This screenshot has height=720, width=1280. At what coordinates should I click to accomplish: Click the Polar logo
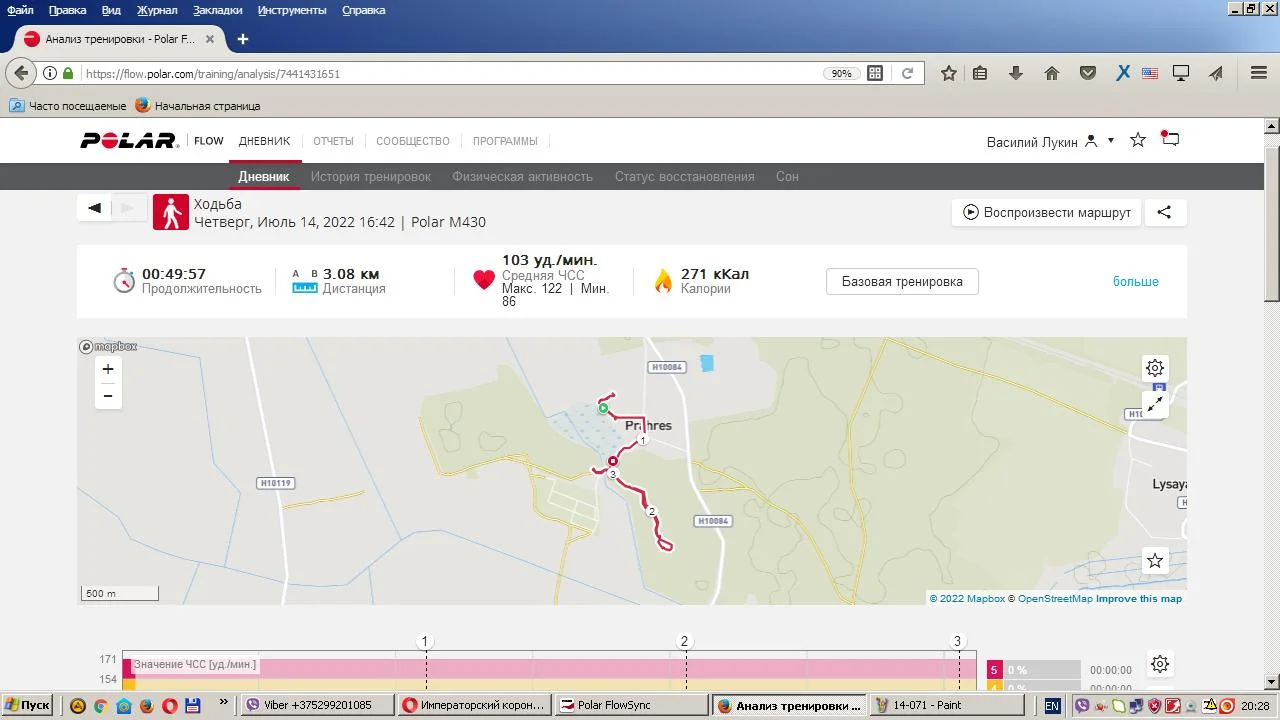129,141
